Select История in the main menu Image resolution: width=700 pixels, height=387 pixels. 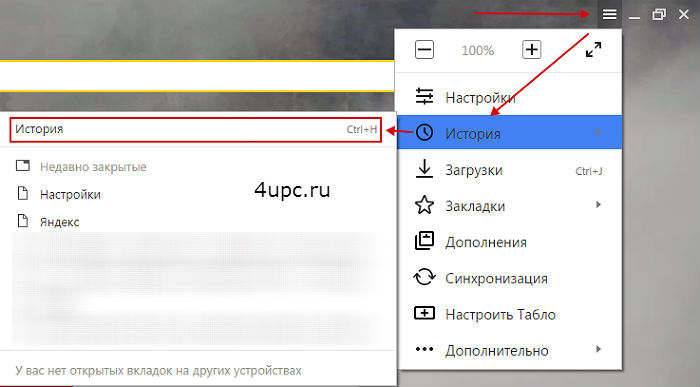pos(509,132)
